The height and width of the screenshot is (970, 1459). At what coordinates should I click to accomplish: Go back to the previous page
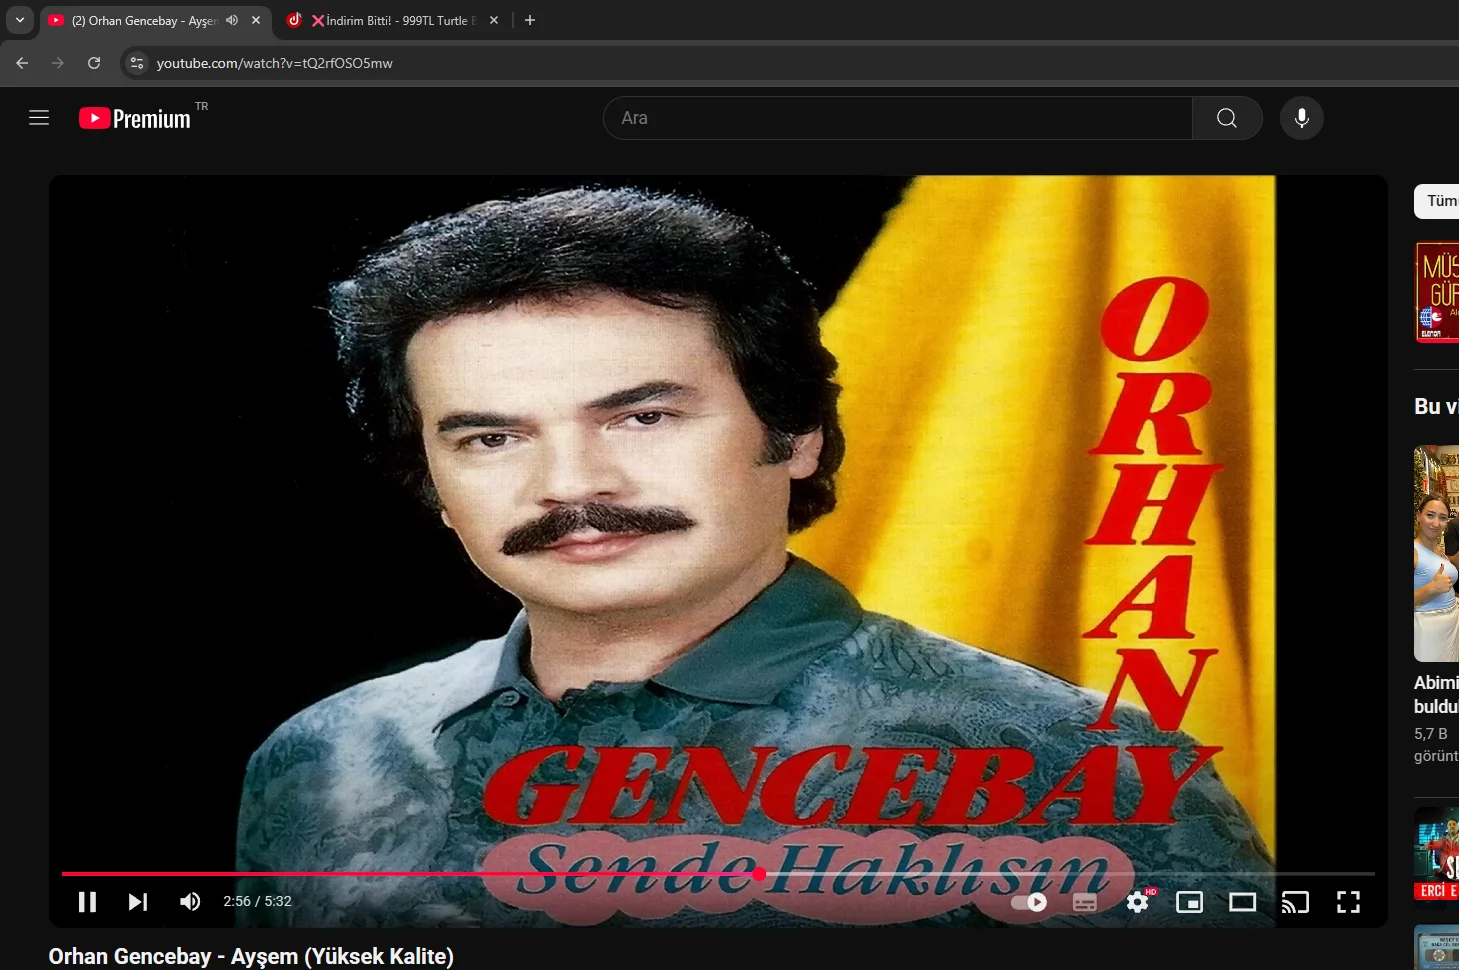[22, 63]
